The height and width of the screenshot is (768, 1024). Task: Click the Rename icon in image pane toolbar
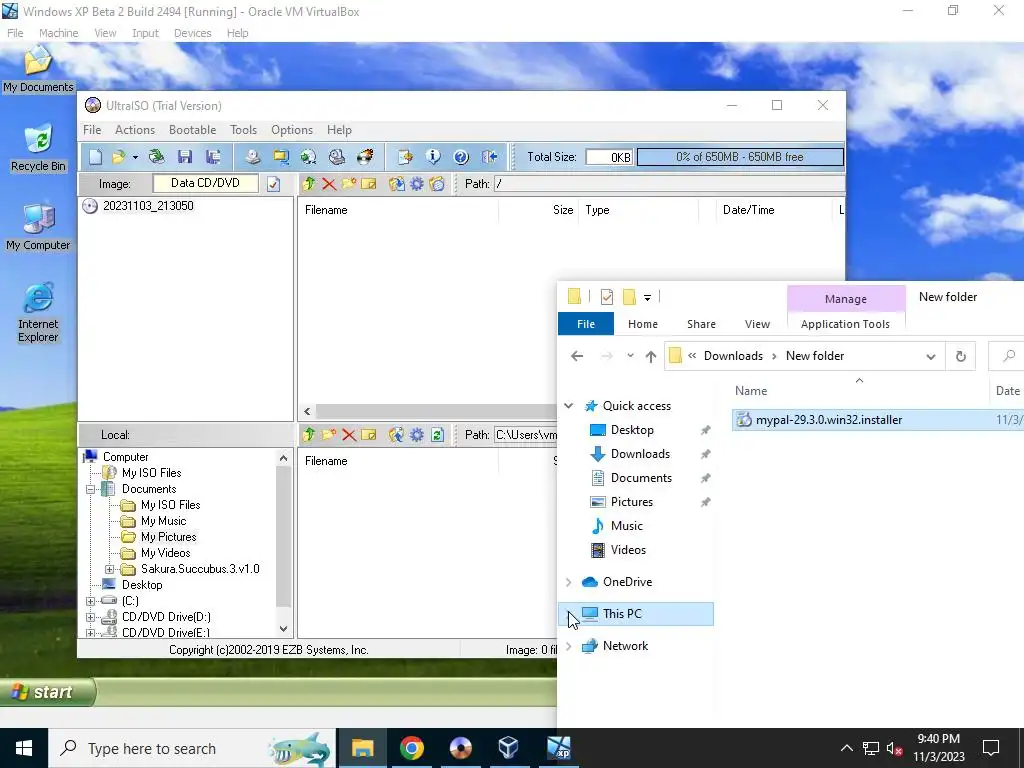(369, 184)
